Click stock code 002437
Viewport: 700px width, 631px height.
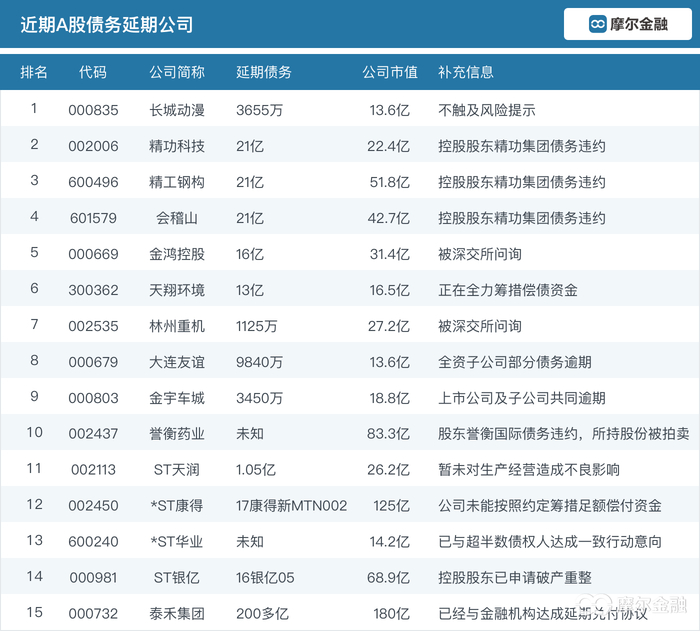[x=93, y=434]
